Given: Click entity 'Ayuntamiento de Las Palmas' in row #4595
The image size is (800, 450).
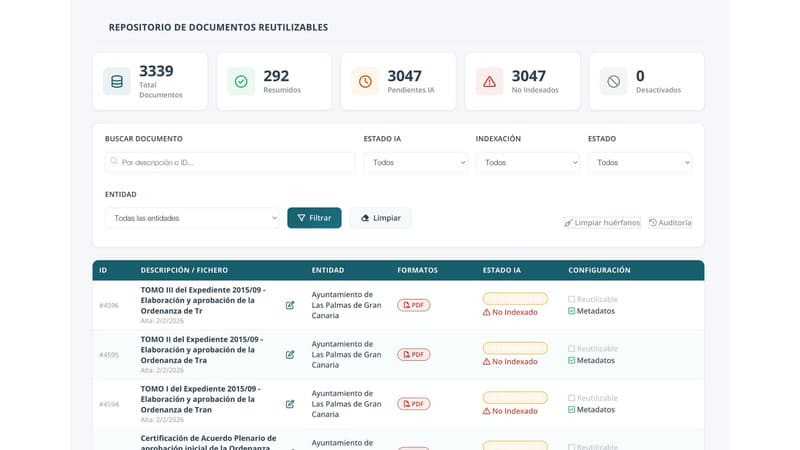Looking at the screenshot, I should pos(346,355).
